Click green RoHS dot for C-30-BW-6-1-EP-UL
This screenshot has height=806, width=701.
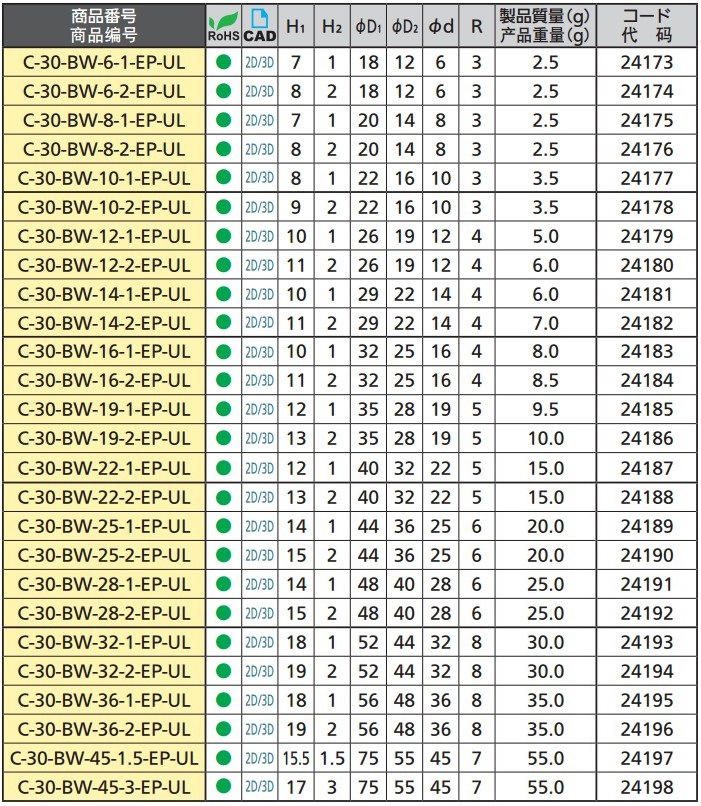[223, 62]
